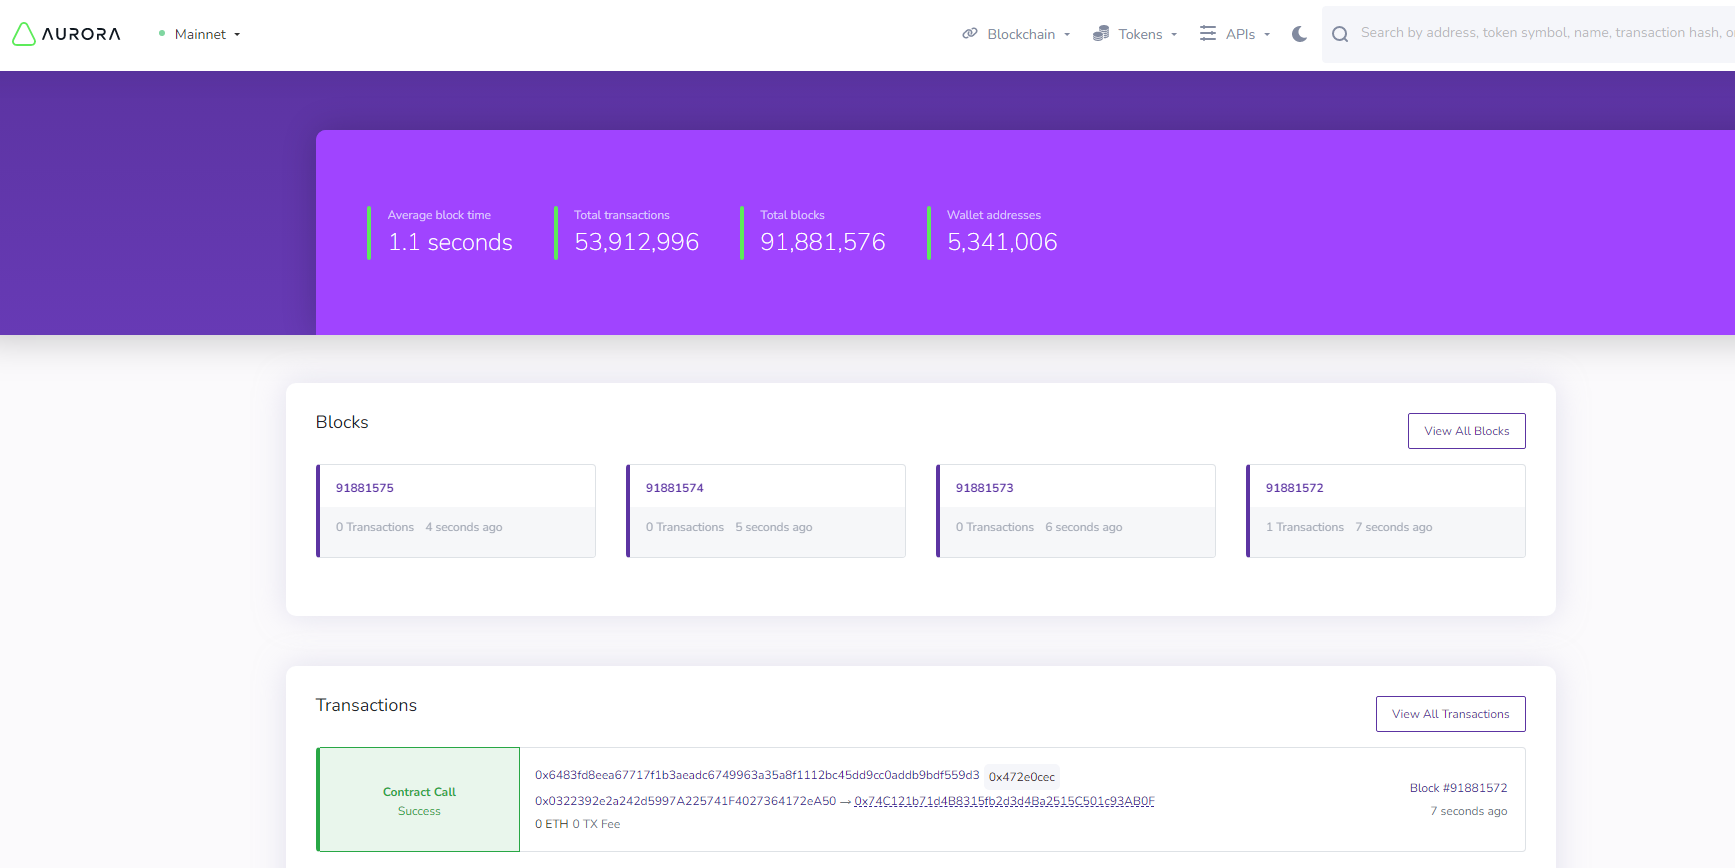Viewport: 1735px width, 868px height.
Task: Click the Blockchain chain-link icon
Action: 969,34
